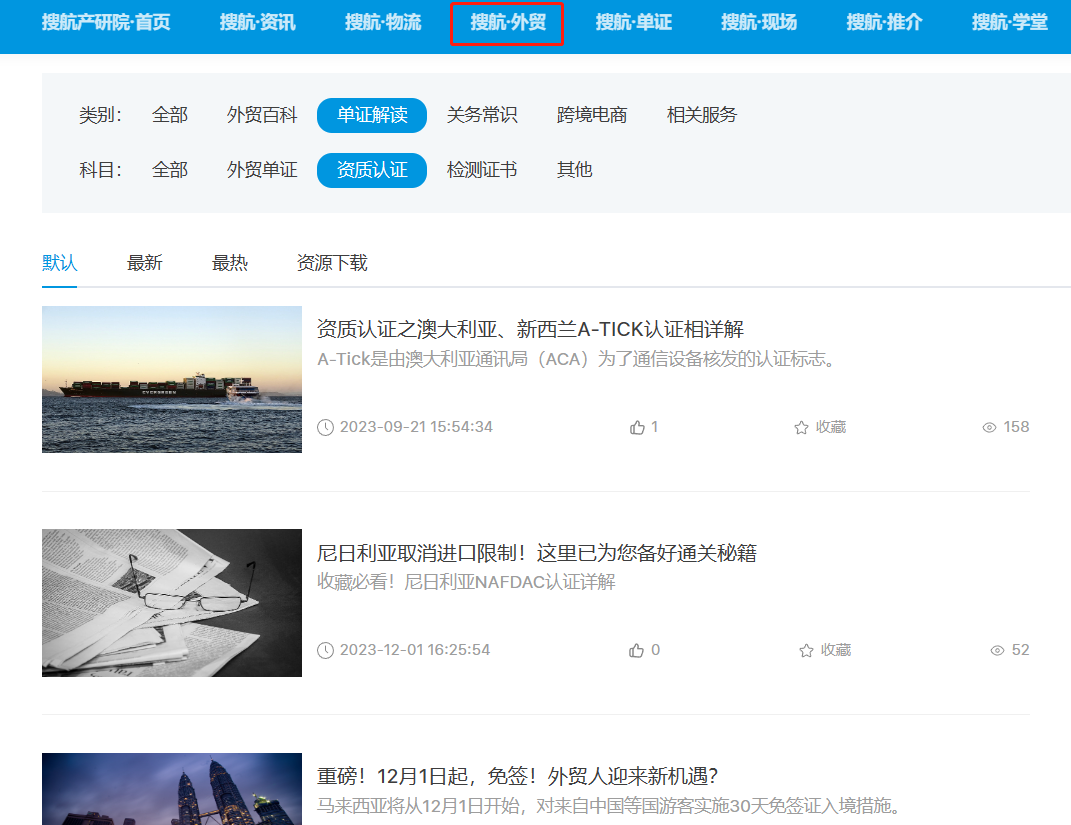Open 搜航·物流 in the top navigation
Viewport: 1071px width, 825px height.
[x=383, y=23]
